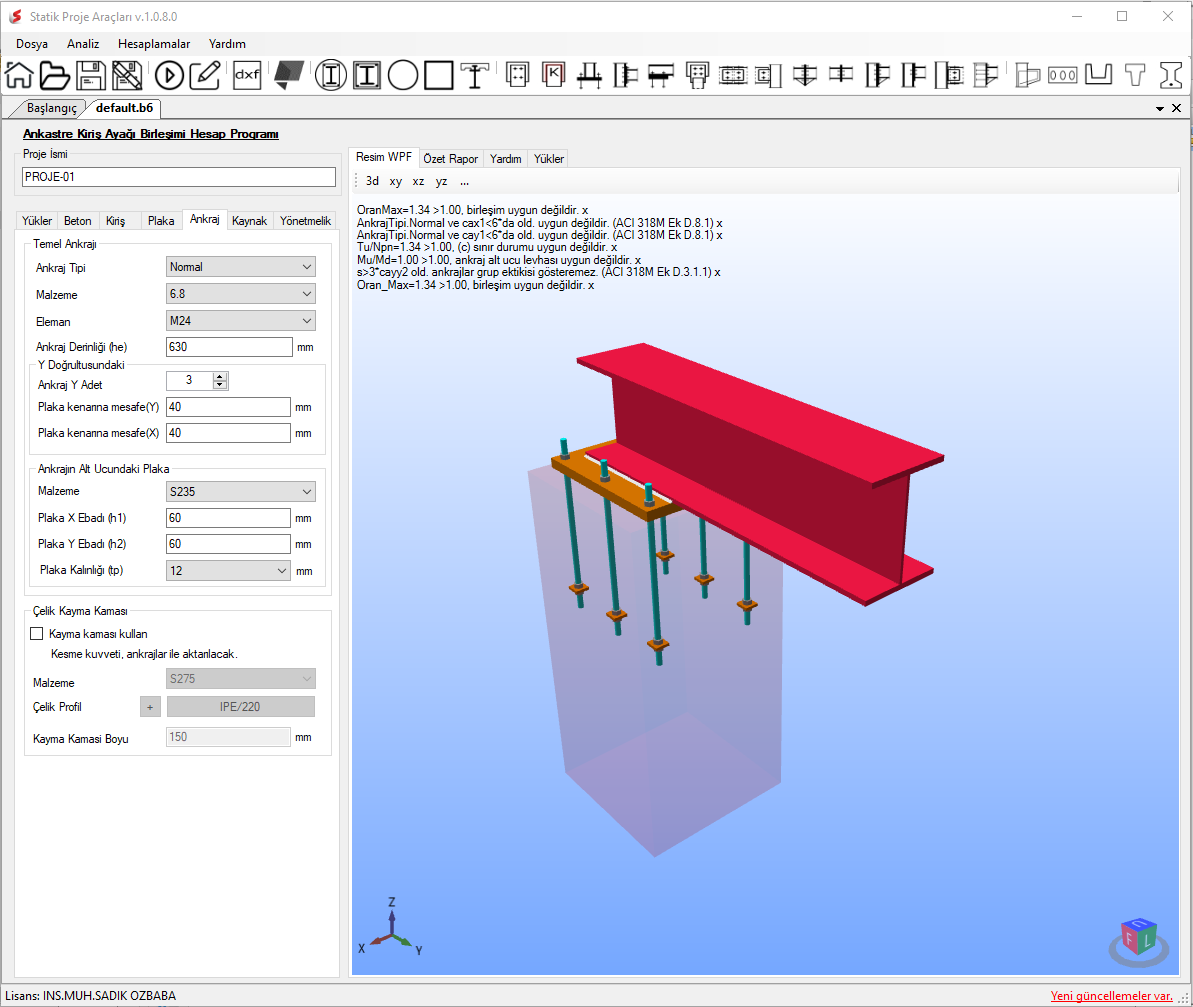Open plate Malzeme dropdown showing S235
The height and width of the screenshot is (1007, 1193).
pyautogui.click(x=240, y=491)
